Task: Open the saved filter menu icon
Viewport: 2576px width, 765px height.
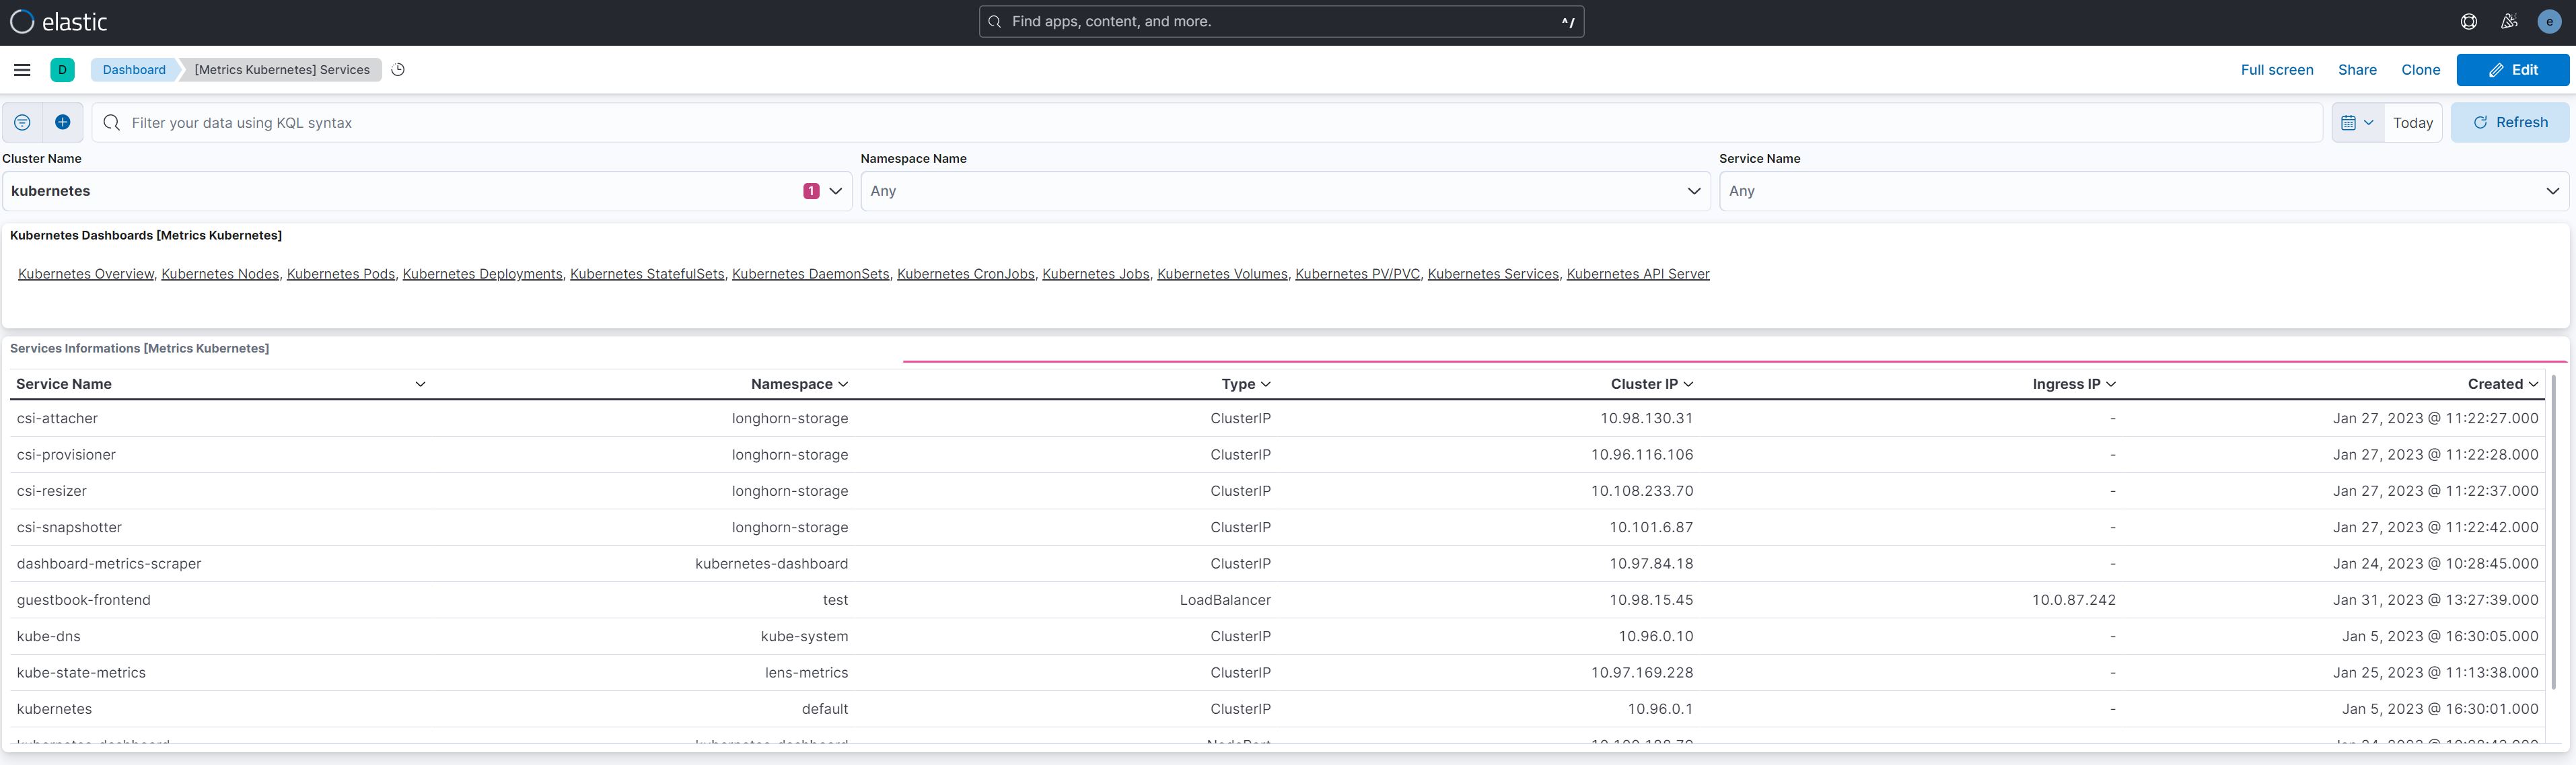Action: tap(22, 122)
